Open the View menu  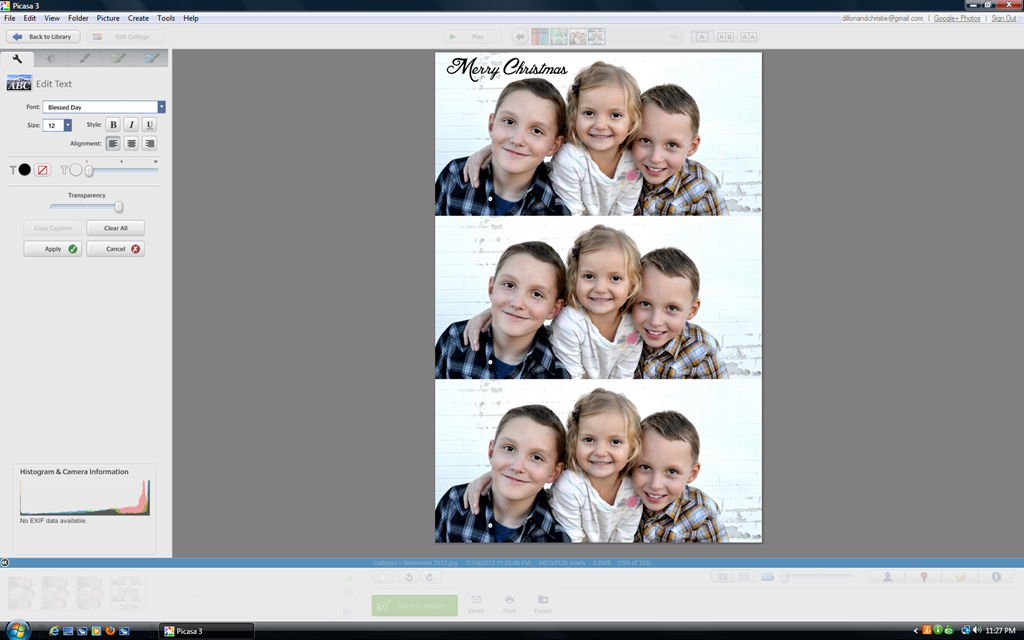click(x=52, y=18)
